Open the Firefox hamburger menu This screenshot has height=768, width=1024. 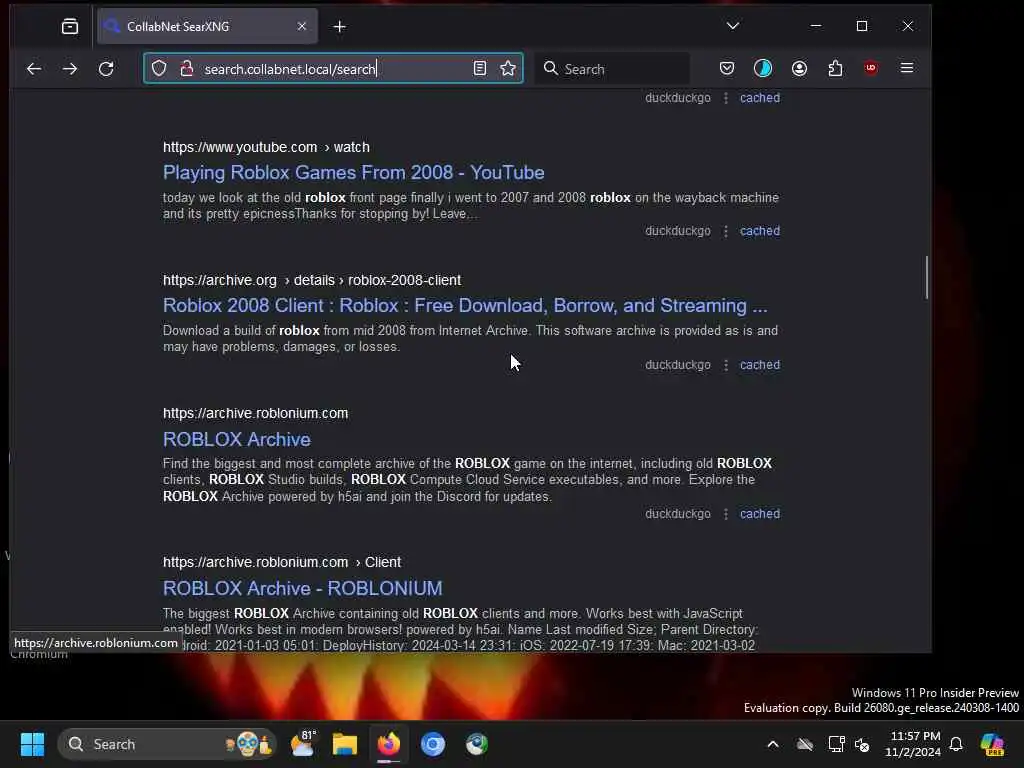(906, 68)
